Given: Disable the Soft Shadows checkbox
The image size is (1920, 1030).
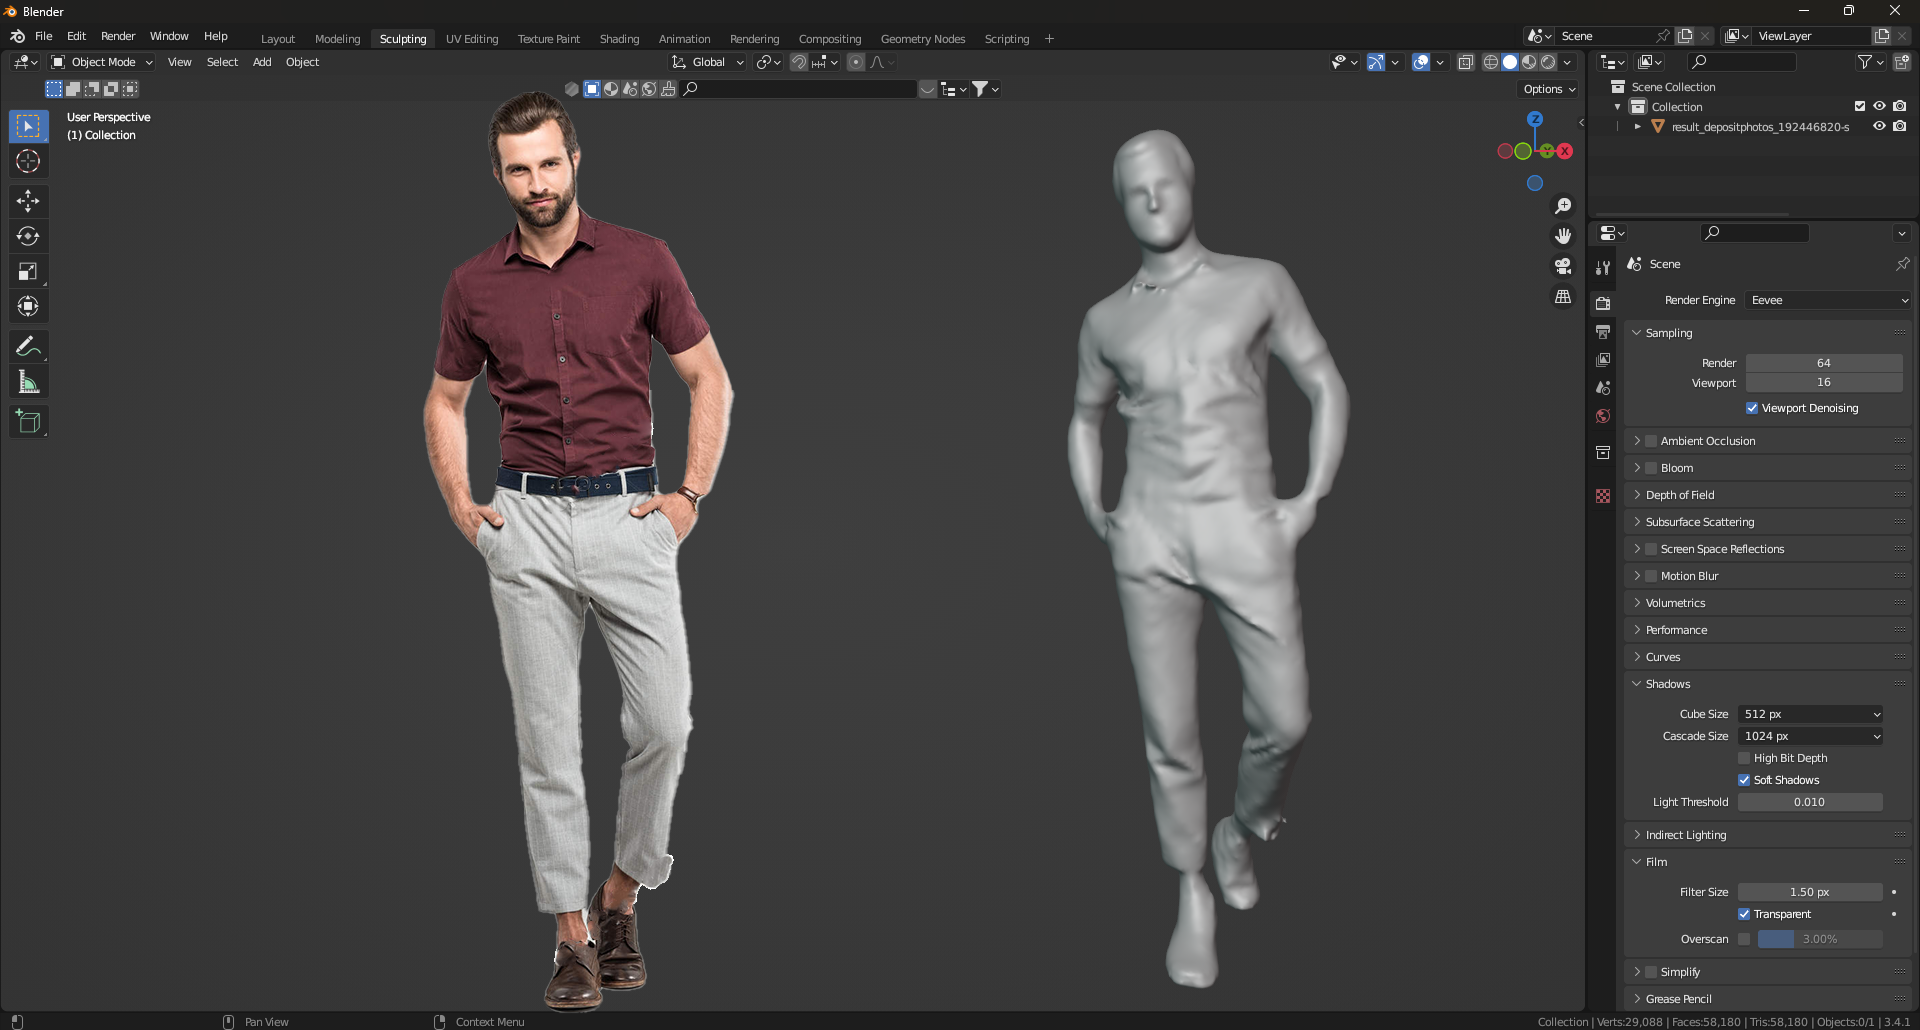Looking at the screenshot, I should click(x=1745, y=780).
